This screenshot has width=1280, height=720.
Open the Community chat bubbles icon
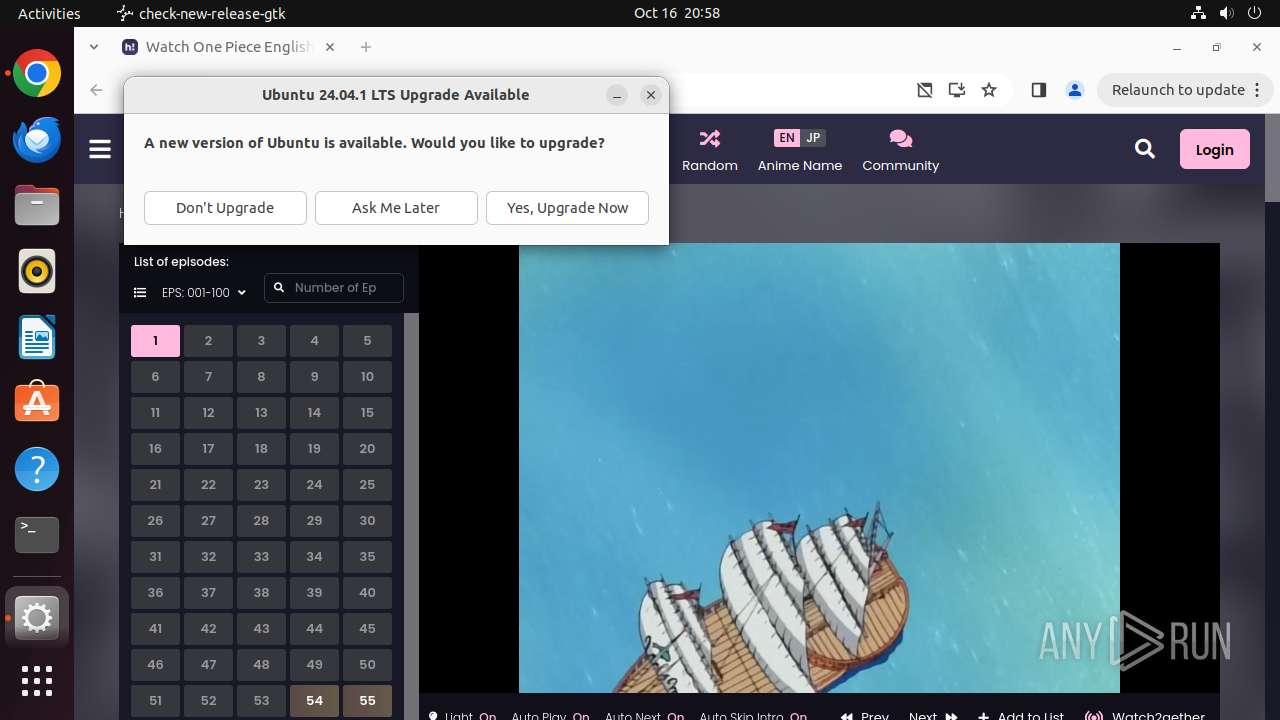pyautogui.click(x=900, y=138)
